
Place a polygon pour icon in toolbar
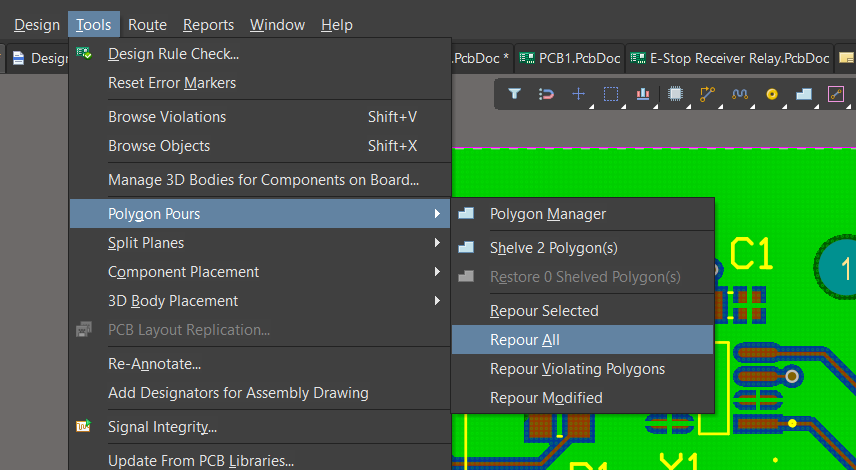pos(804,94)
